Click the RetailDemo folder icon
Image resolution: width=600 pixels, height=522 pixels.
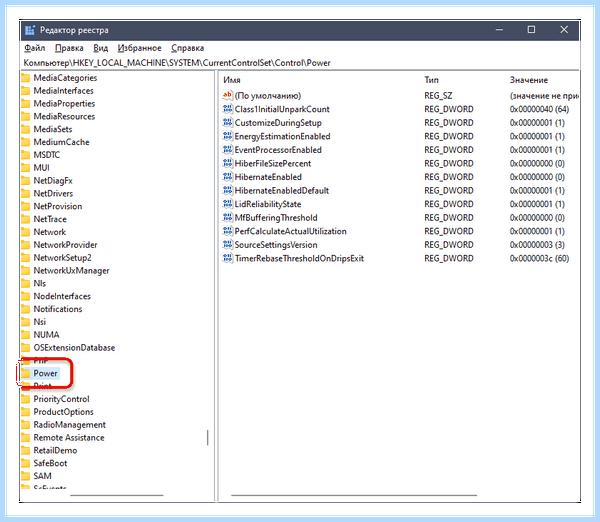pyautogui.click(x=26, y=450)
